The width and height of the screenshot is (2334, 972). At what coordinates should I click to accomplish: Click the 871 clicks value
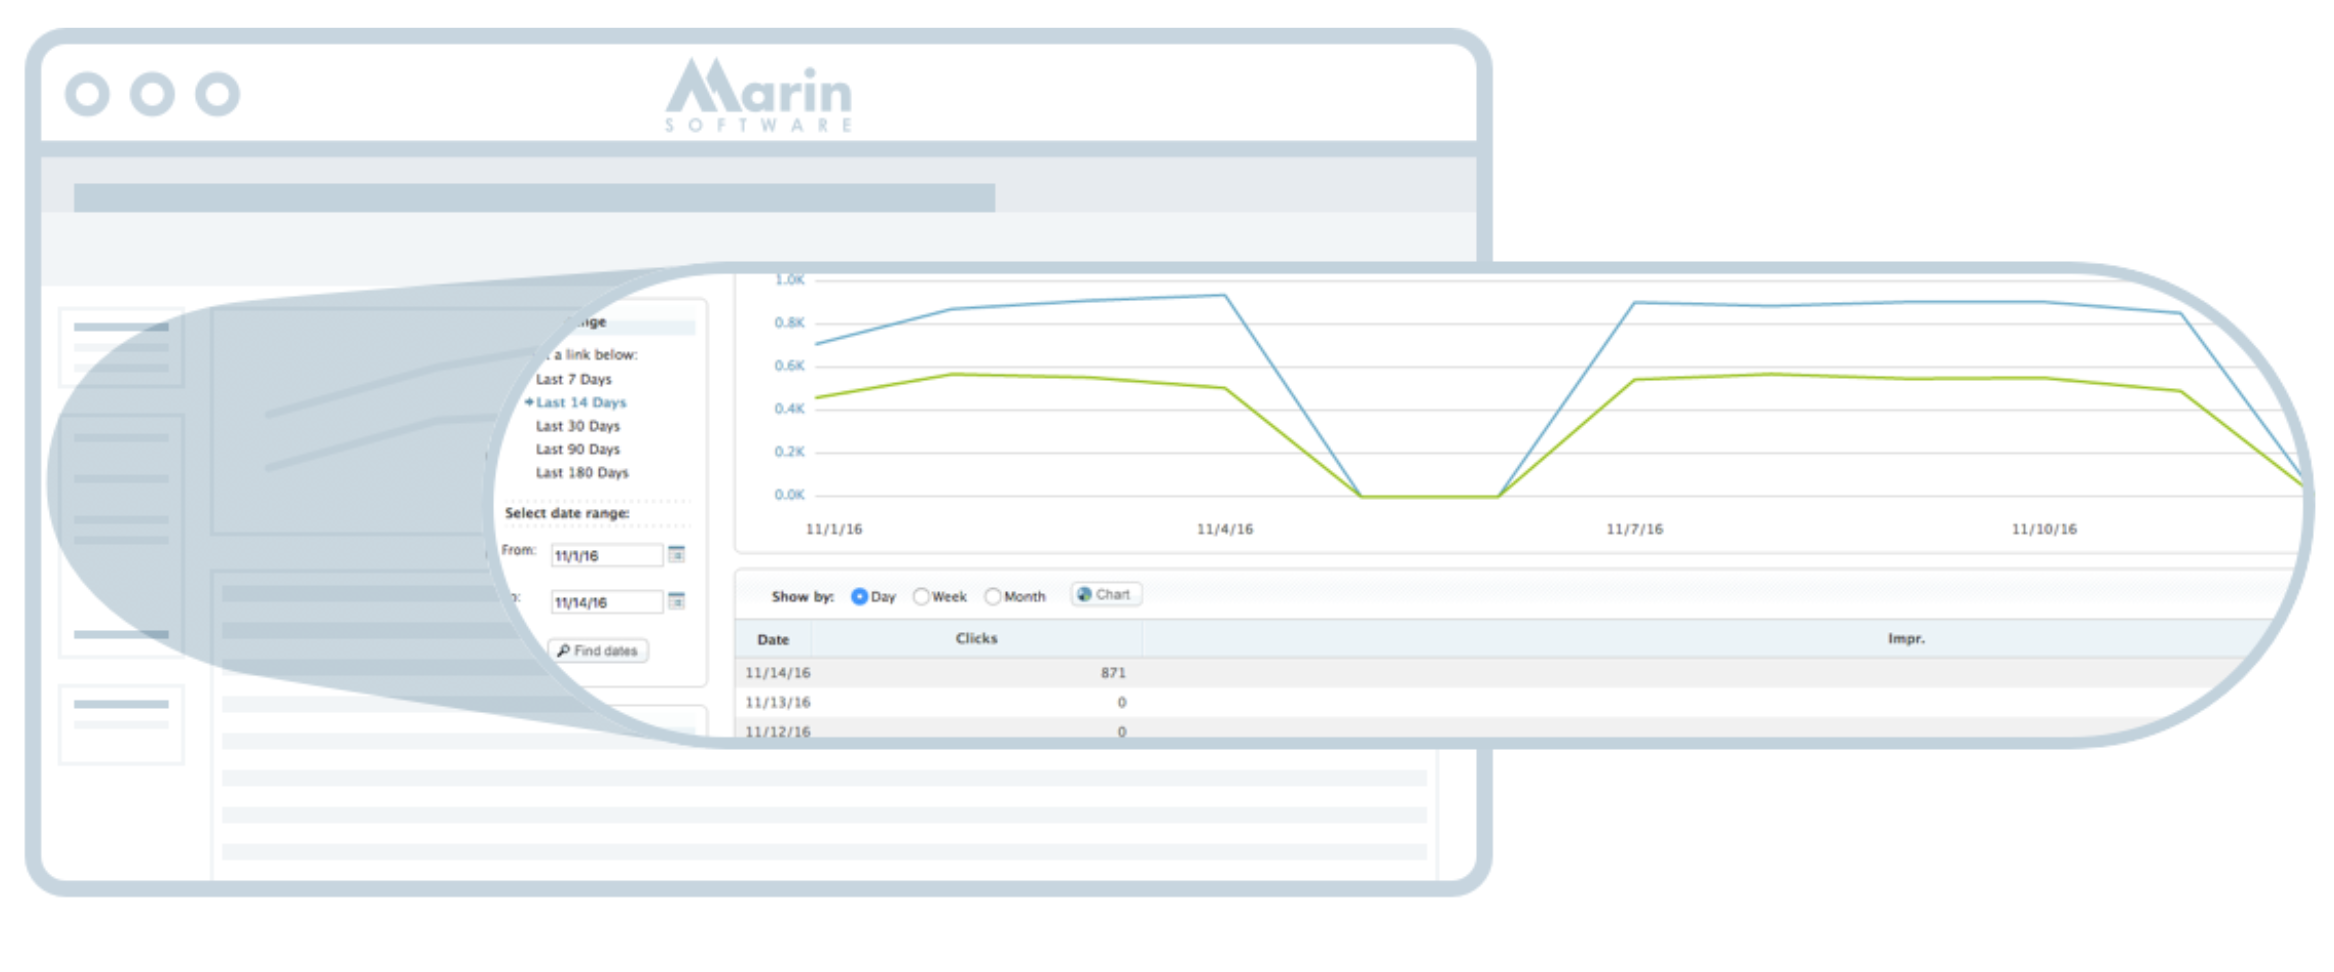coord(1113,673)
